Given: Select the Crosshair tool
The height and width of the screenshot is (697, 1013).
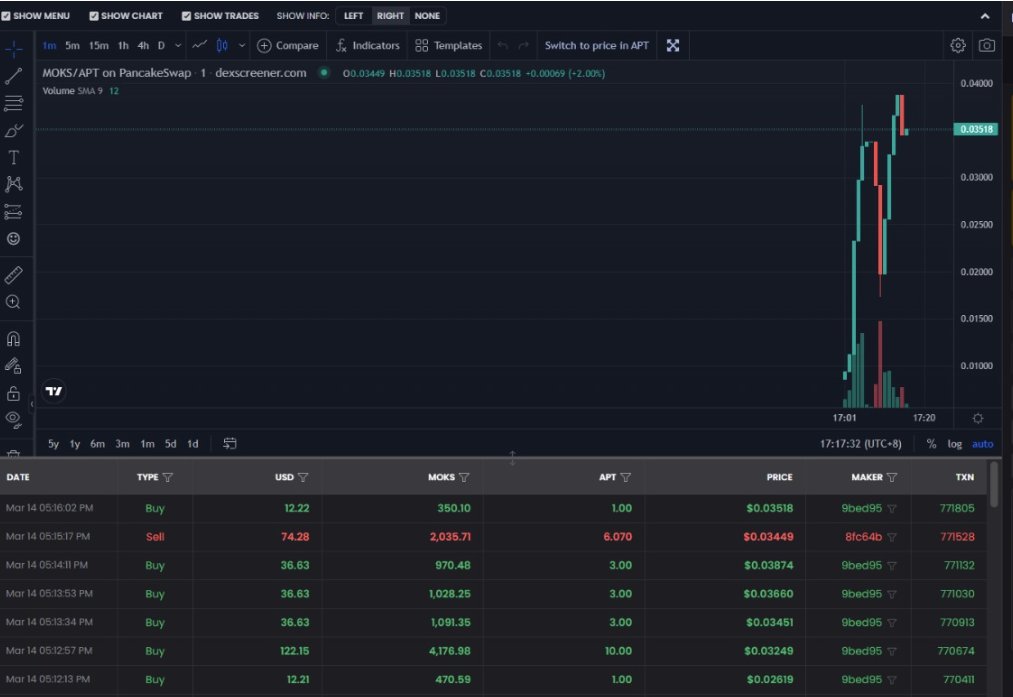Looking at the screenshot, I should click(x=13, y=46).
